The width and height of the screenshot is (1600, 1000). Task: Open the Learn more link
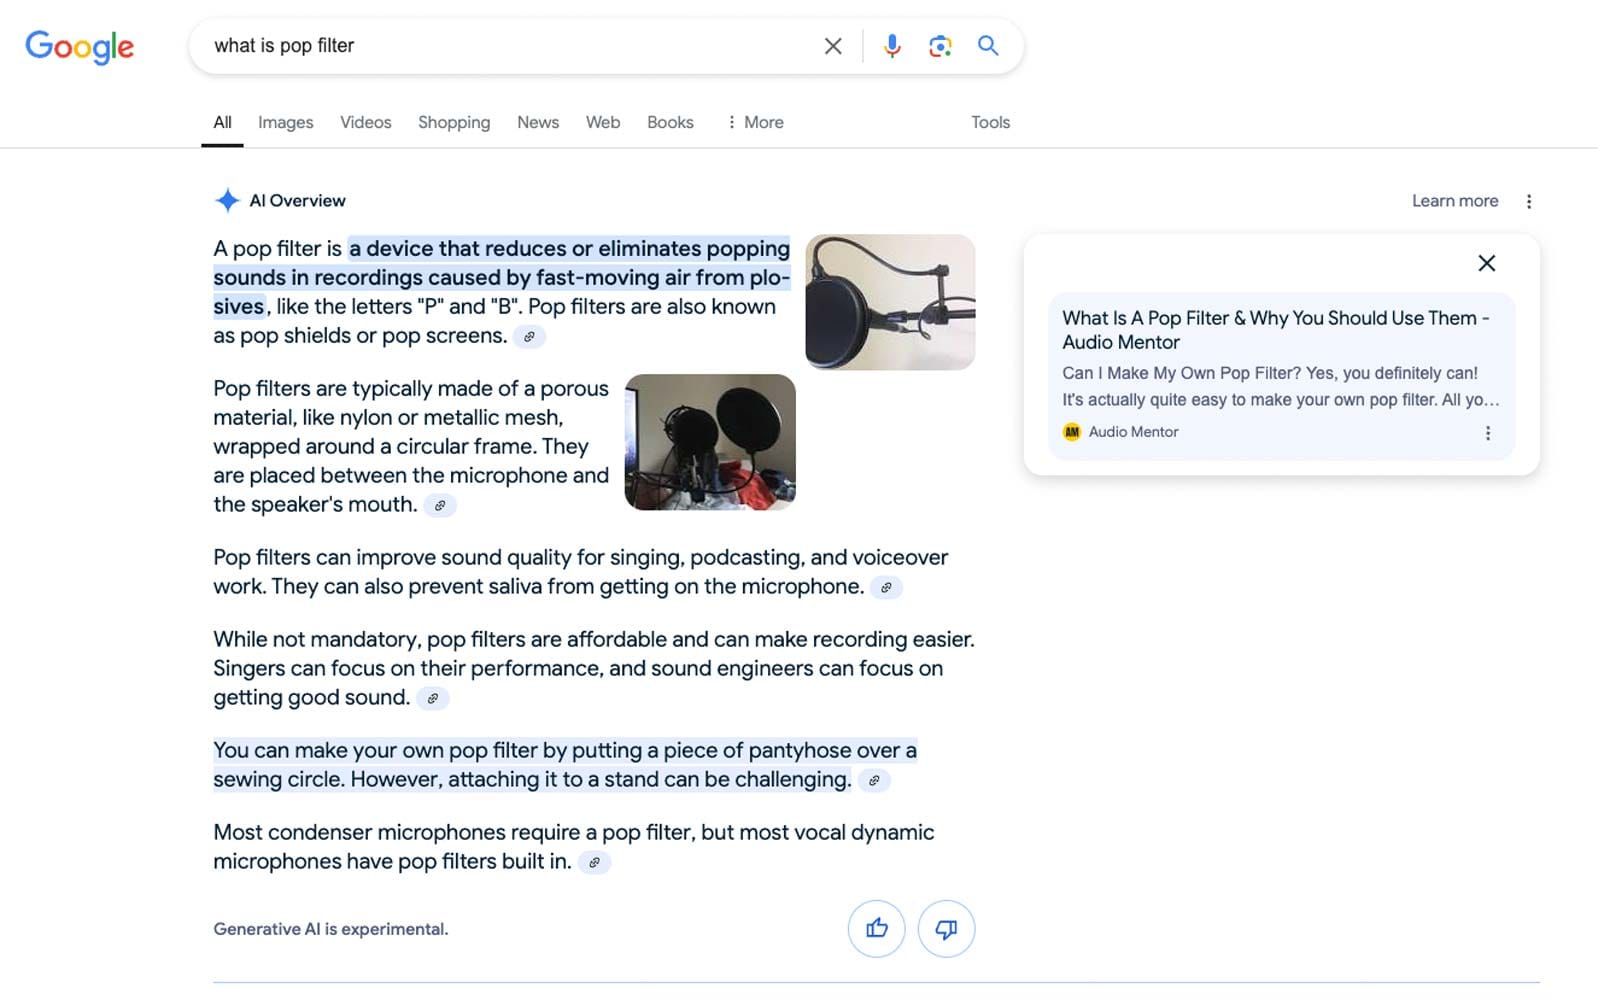pos(1453,200)
